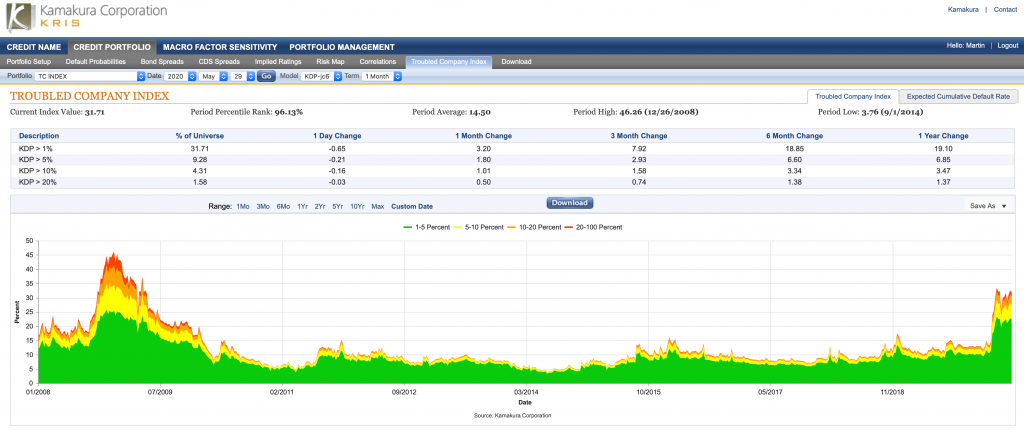The height and width of the screenshot is (432, 1024).
Task: Click the Go button
Action: coord(266,76)
